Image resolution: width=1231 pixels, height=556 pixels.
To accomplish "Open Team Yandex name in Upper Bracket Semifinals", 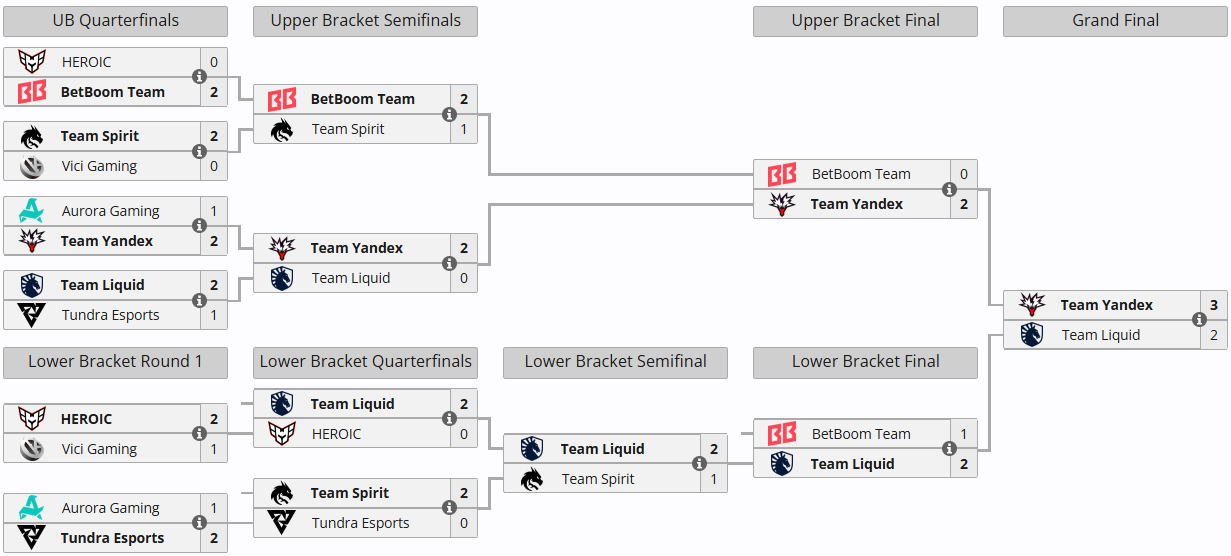I will pyautogui.click(x=356, y=248).
